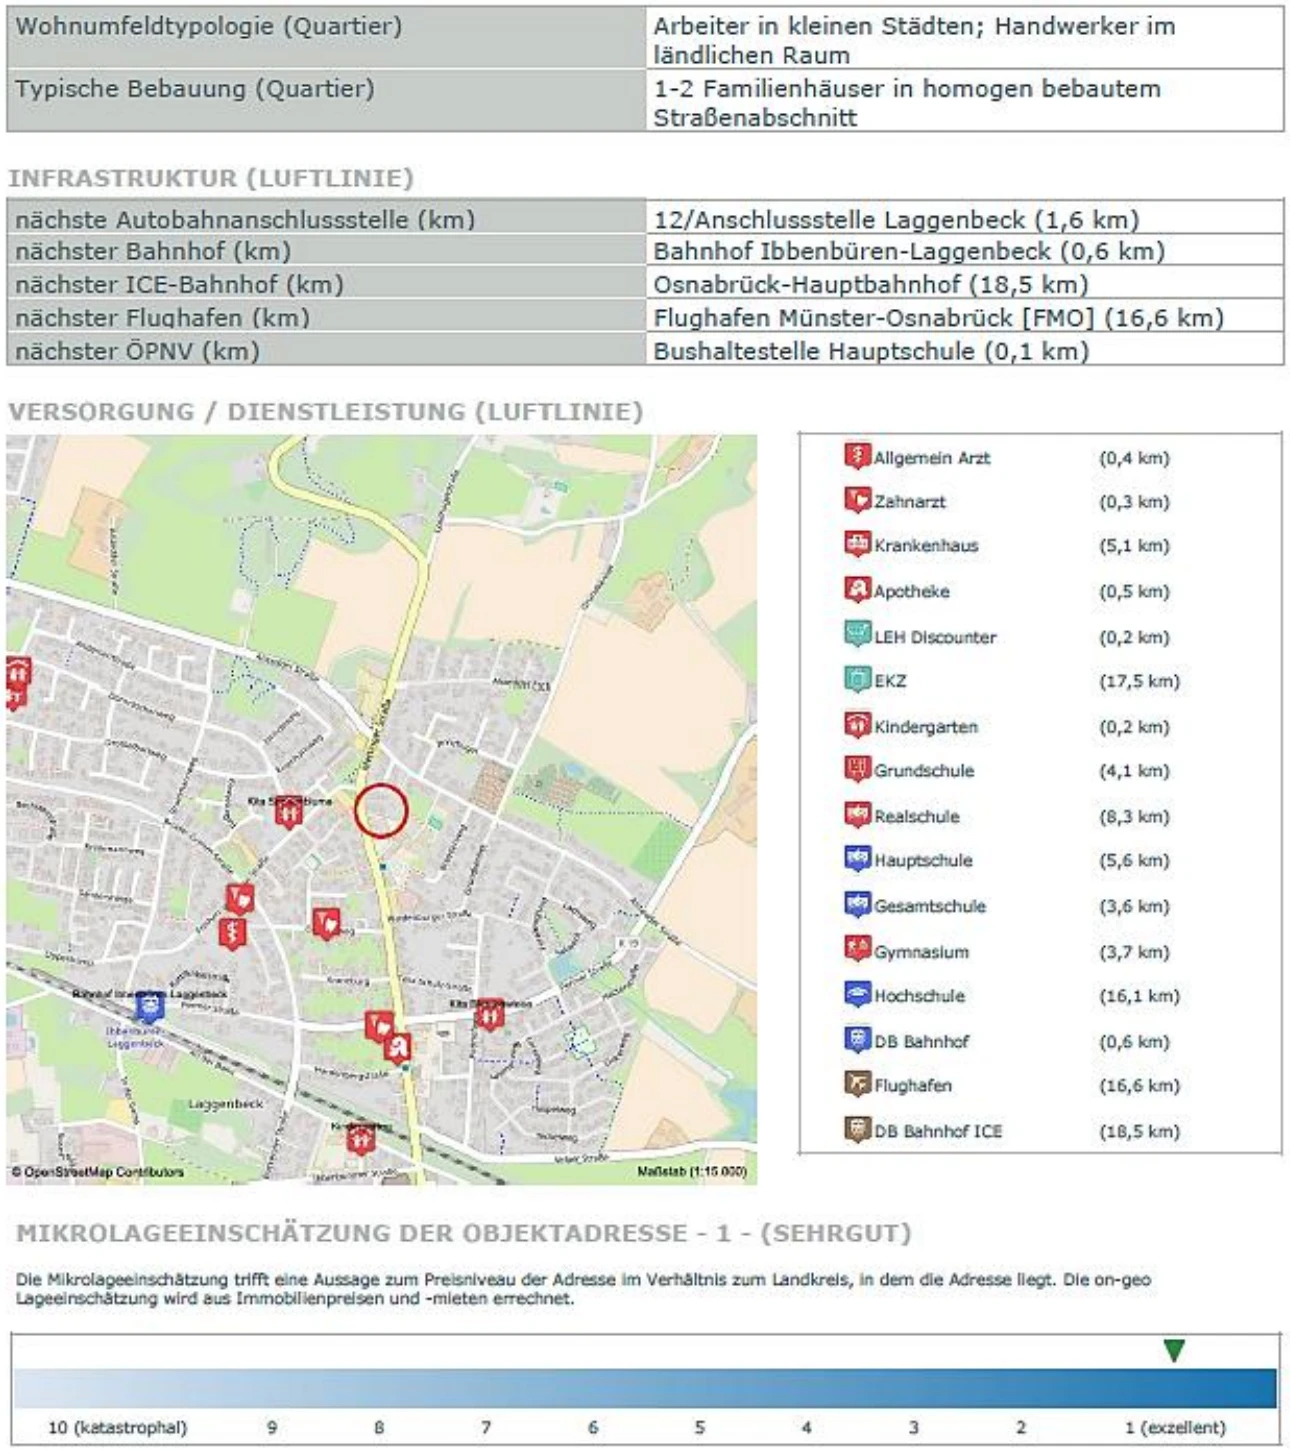Select the Gymnasium legend icon
1290x1450 pixels.
click(x=857, y=949)
